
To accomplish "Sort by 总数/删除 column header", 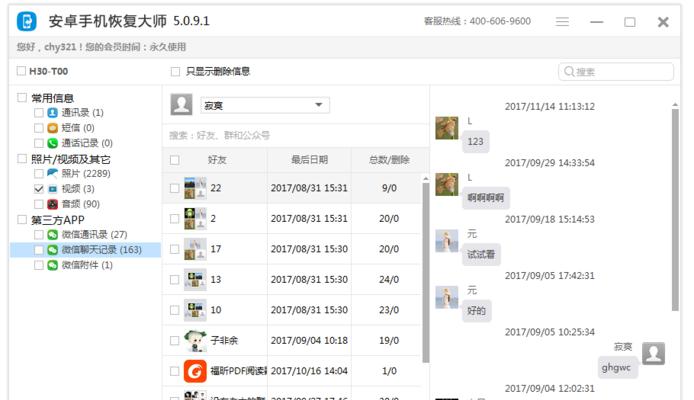I will click(389, 160).
